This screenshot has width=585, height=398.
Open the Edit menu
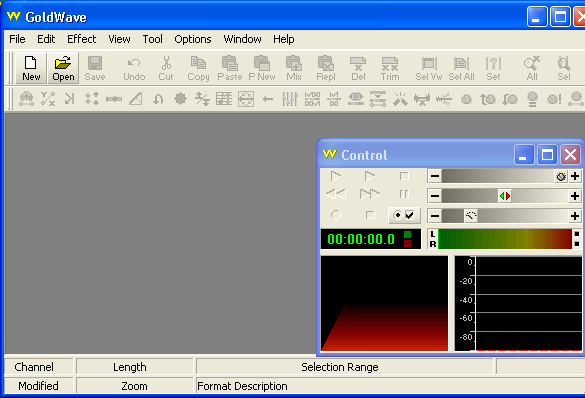(x=46, y=39)
